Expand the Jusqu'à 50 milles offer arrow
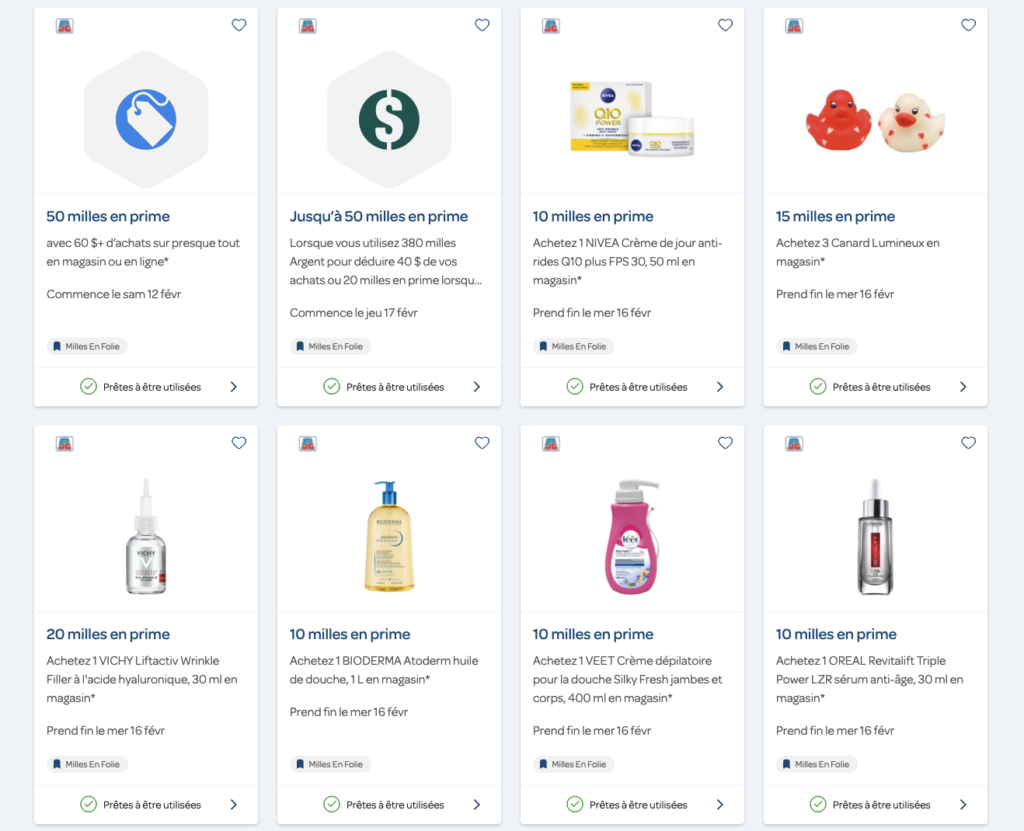 [x=477, y=387]
